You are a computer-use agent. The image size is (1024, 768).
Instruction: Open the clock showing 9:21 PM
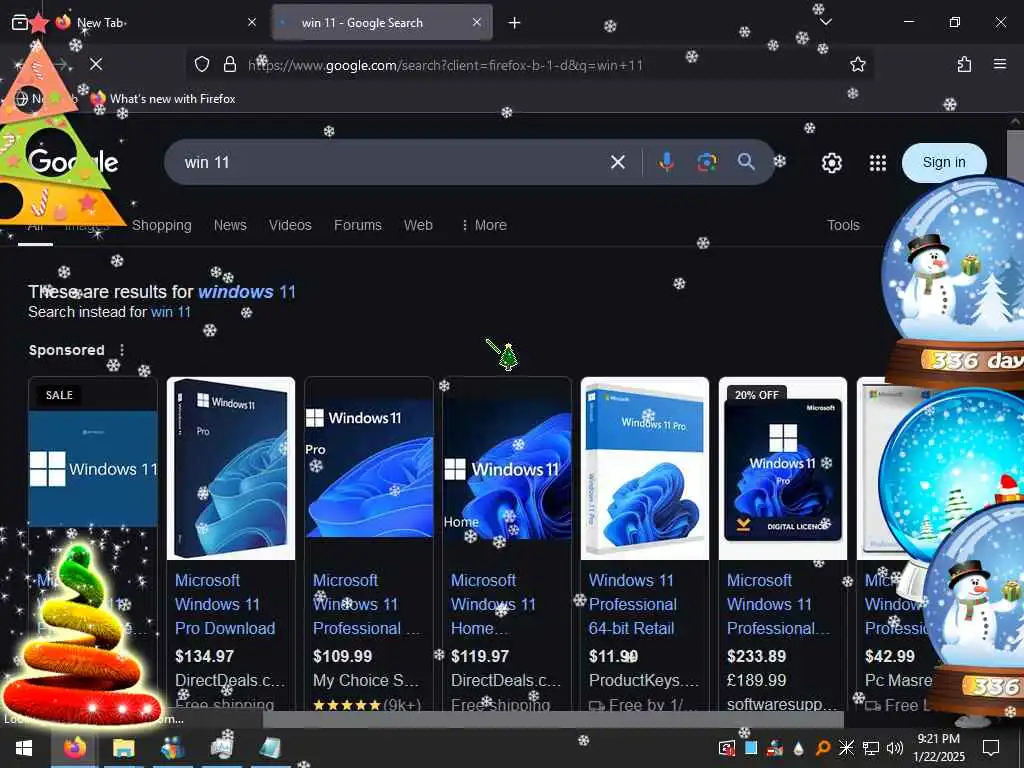[x=938, y=748]
